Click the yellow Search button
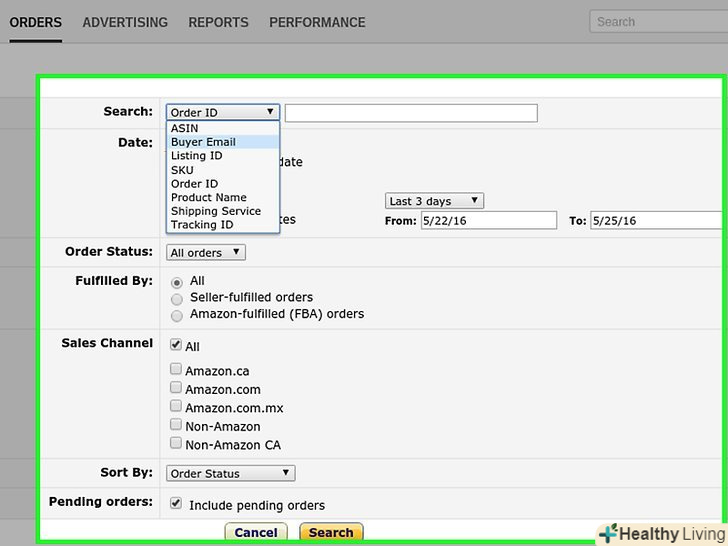The height and width of the screenshot is (546, 728). 331,533
